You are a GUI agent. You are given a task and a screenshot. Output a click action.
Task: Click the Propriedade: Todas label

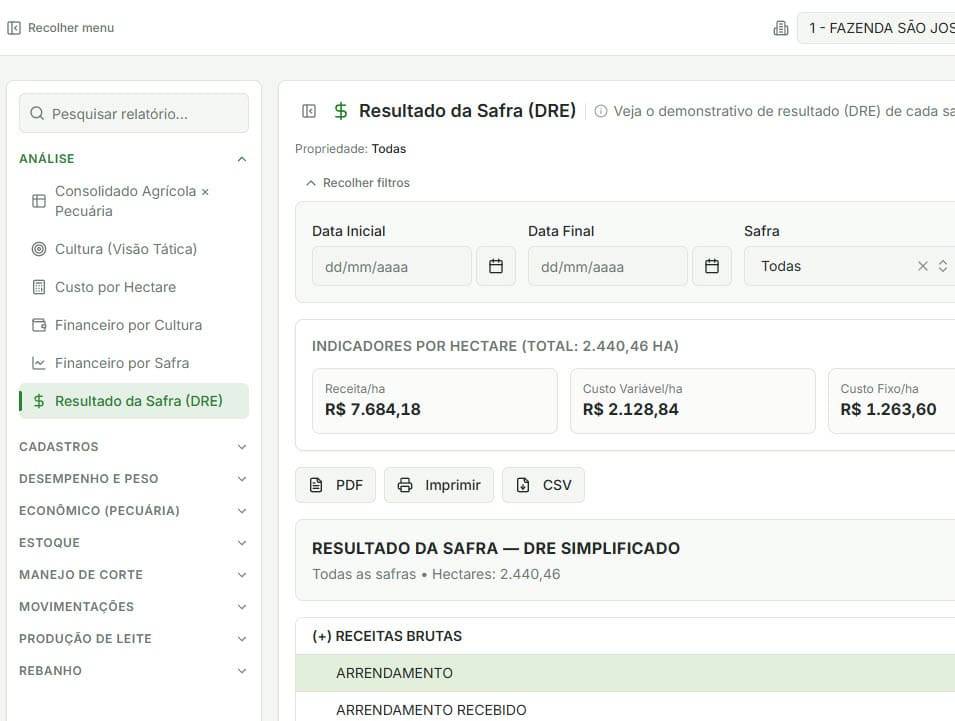point(350,149)
